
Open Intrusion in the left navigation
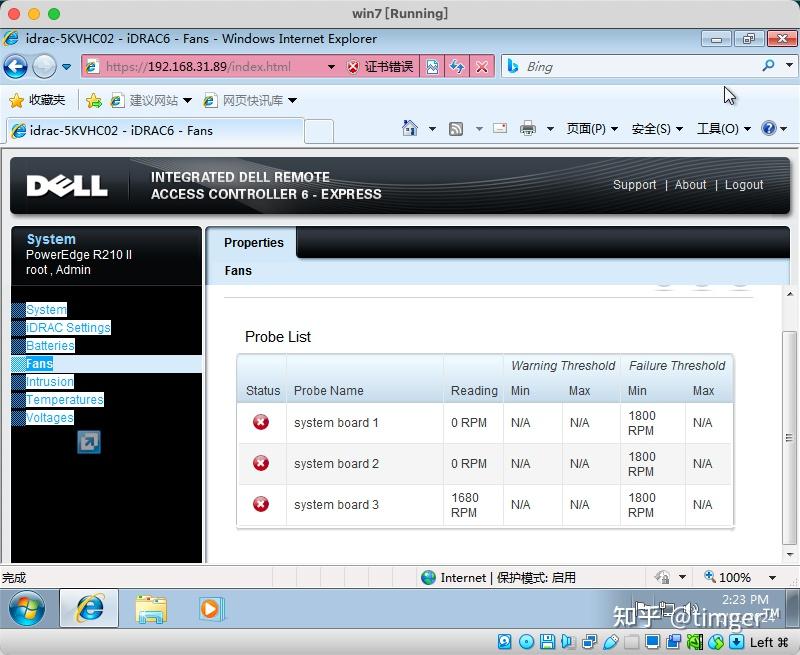[49, 382]
